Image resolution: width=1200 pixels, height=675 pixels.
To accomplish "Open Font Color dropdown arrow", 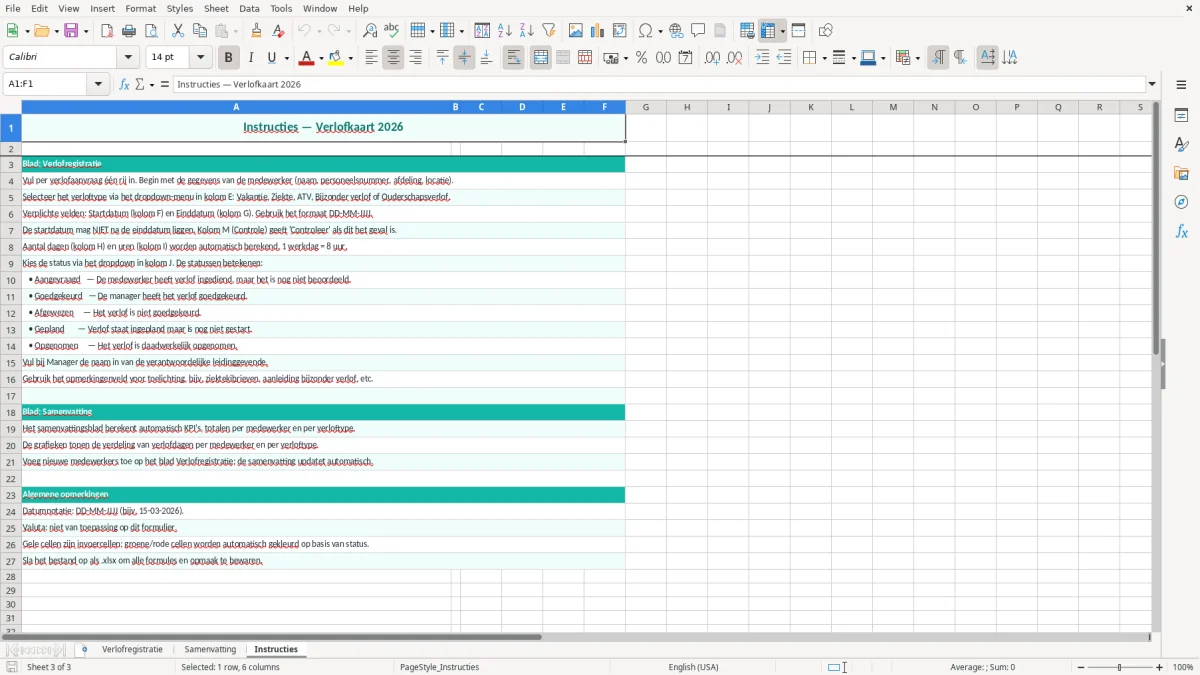I will pyautogui.click(x=320, y=58).
